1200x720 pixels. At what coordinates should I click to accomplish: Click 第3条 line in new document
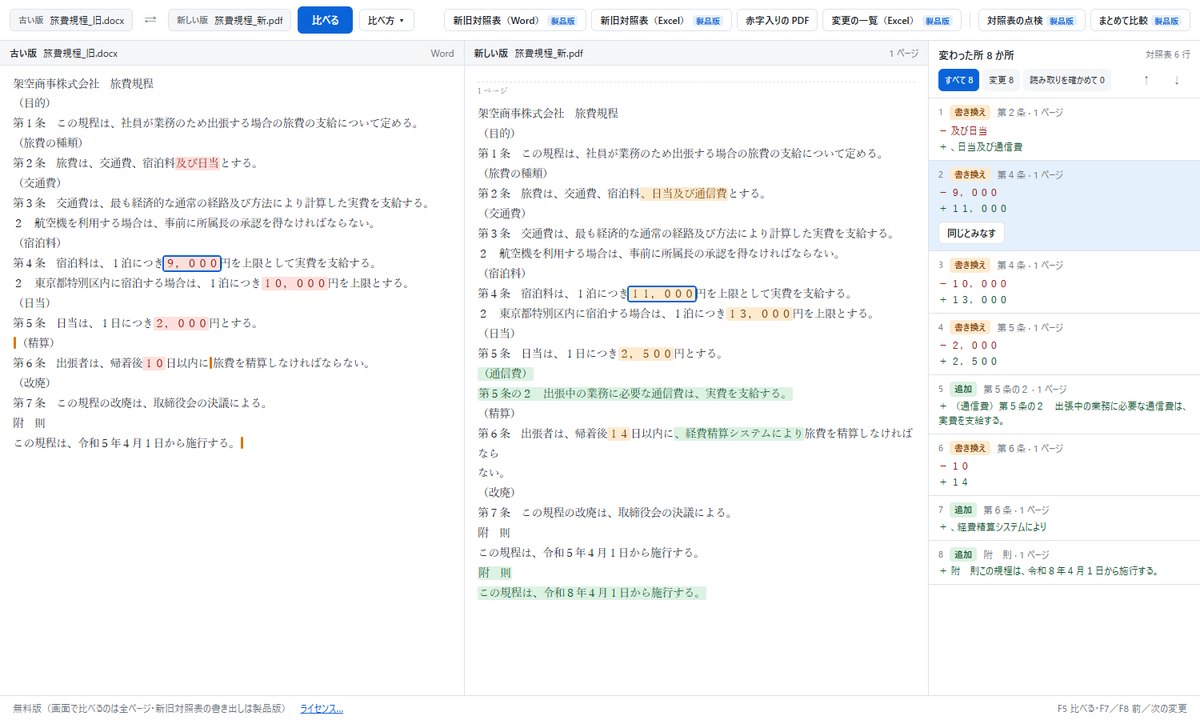(685, 233)
